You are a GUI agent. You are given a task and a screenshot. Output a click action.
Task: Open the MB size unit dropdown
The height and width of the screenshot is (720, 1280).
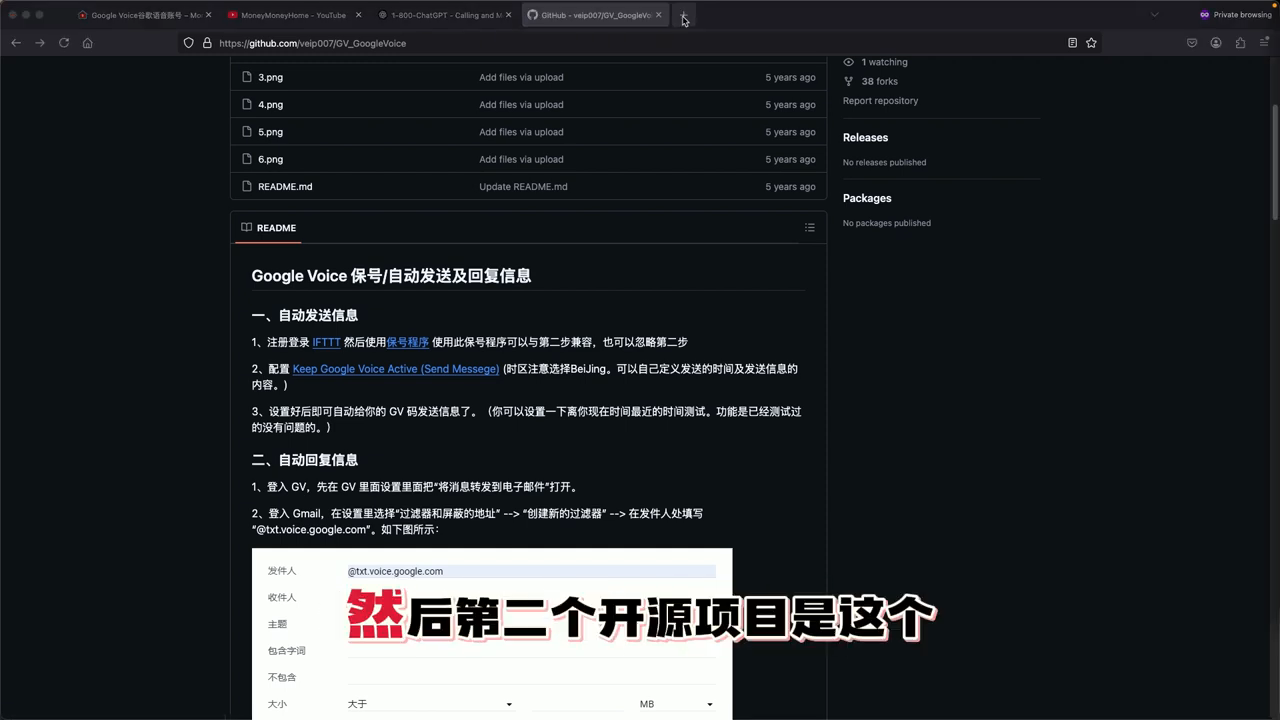tap(677, 704)
